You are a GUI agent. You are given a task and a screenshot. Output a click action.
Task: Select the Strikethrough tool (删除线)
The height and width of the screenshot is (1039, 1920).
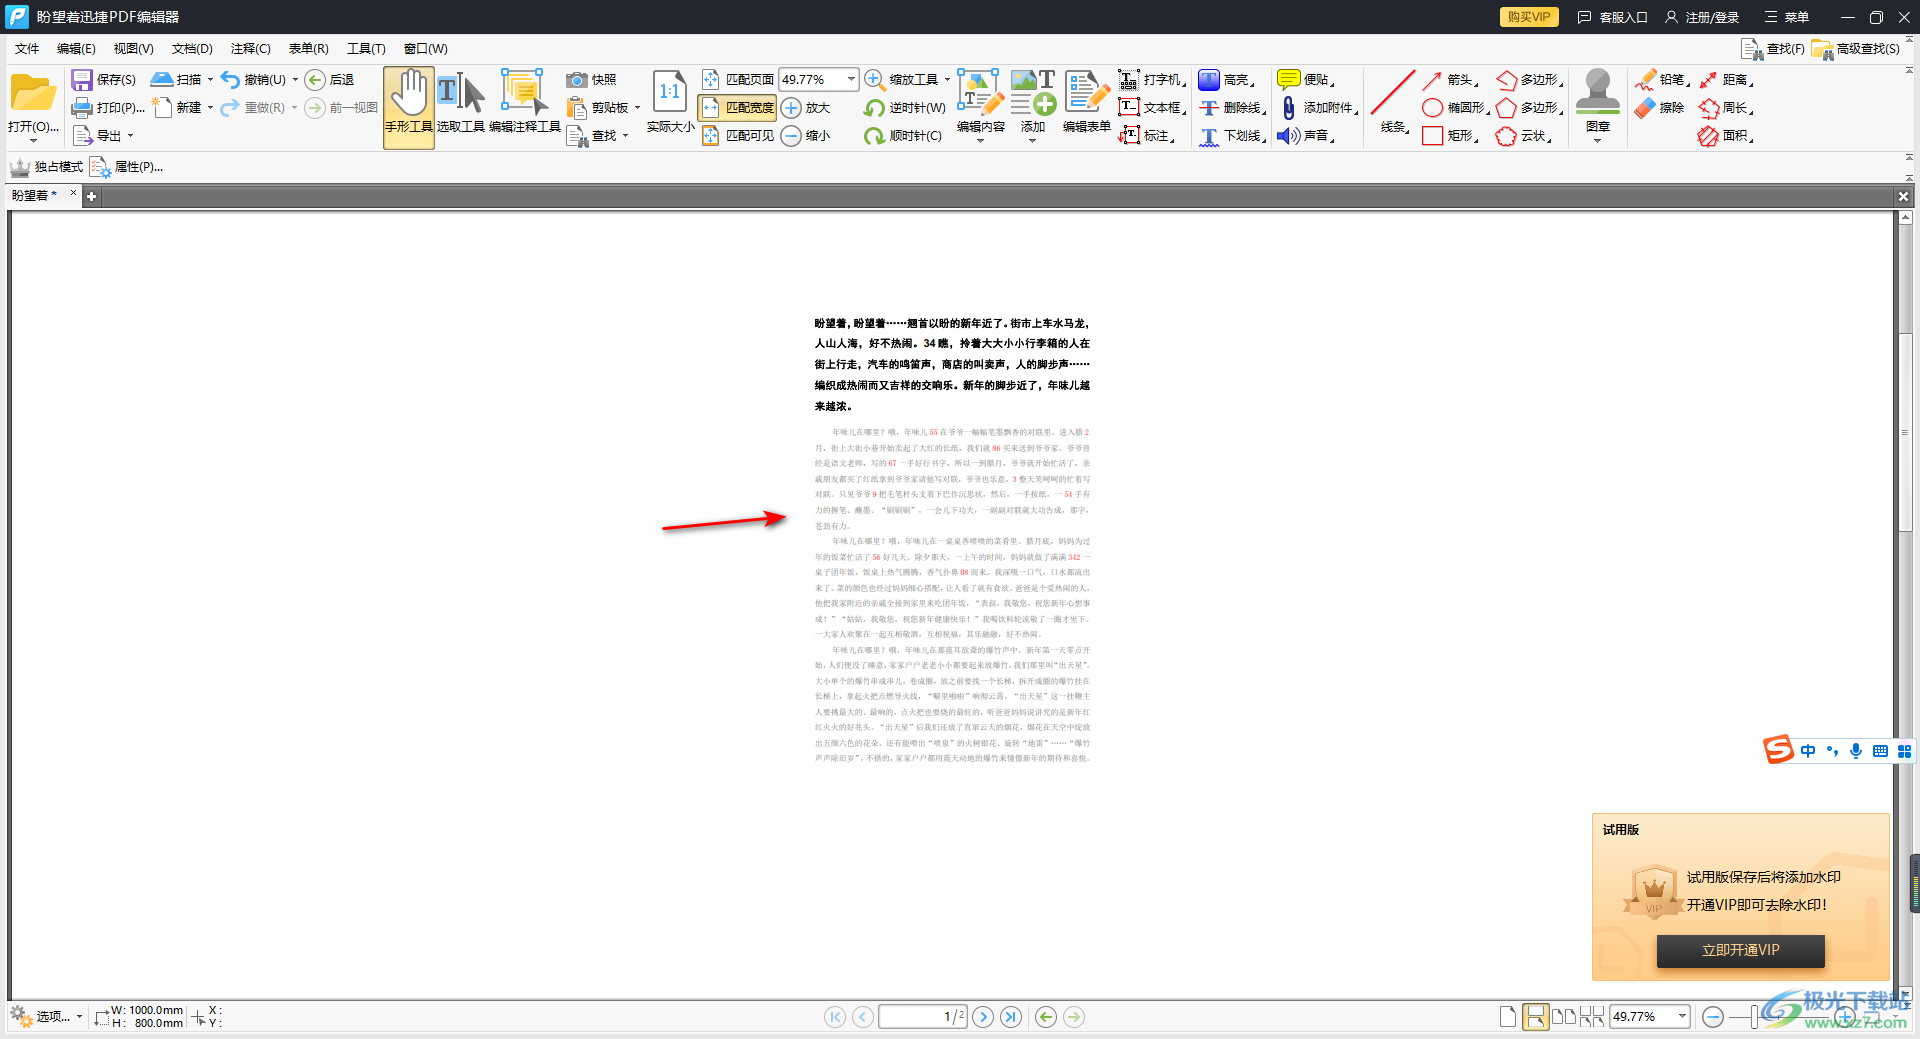[x=1233, y=107]
